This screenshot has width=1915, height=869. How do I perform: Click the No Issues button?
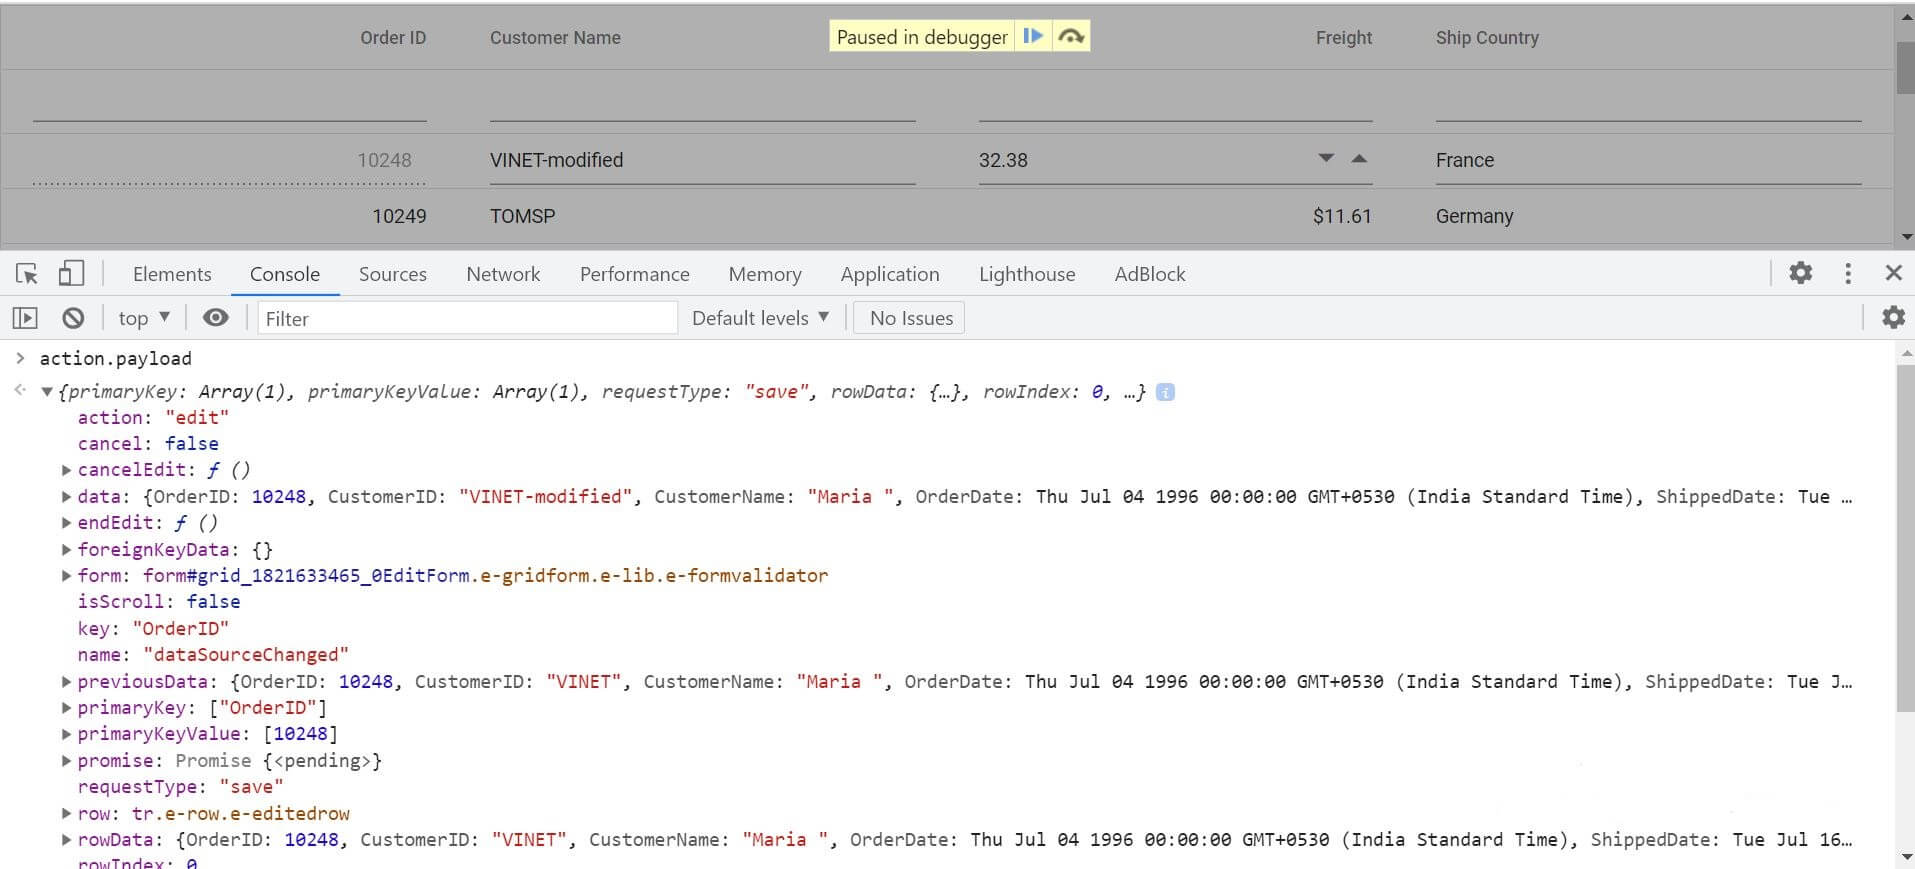910,318
